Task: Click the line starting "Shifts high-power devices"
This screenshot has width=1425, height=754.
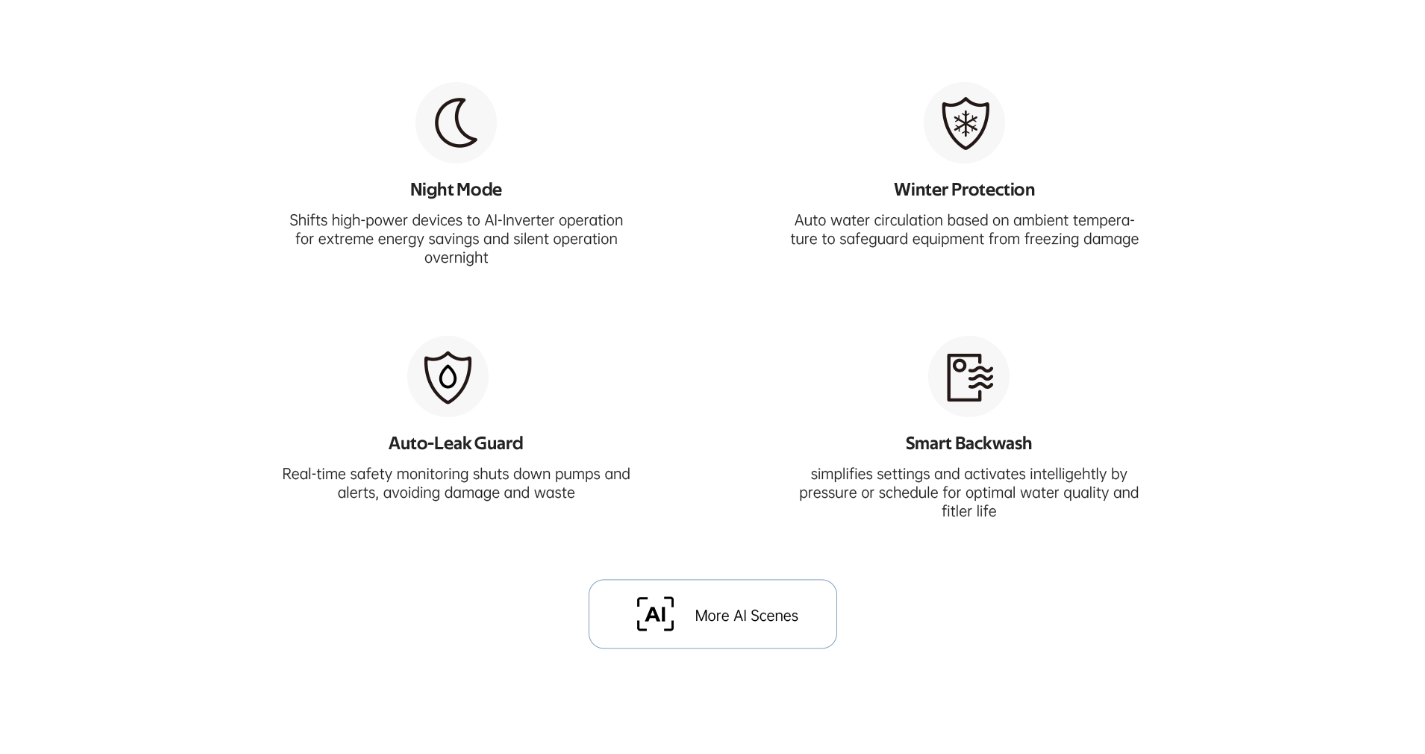Action: pyautogui.click(x=456, y=220)
